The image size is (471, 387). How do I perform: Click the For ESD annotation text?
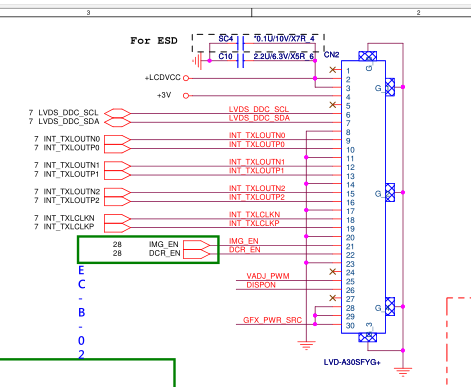click(x=154, y=41)
